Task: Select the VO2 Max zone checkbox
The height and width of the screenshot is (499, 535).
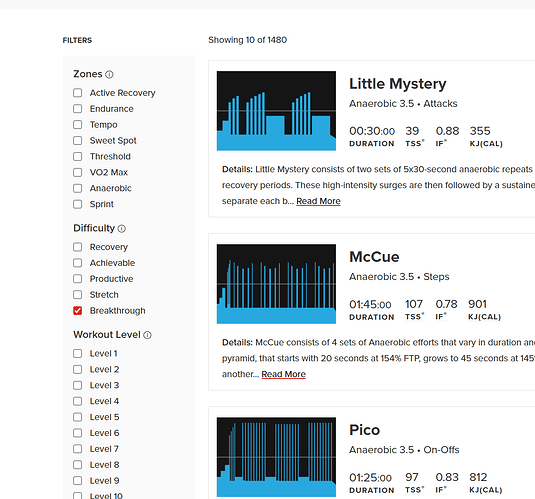Action: 77,172
